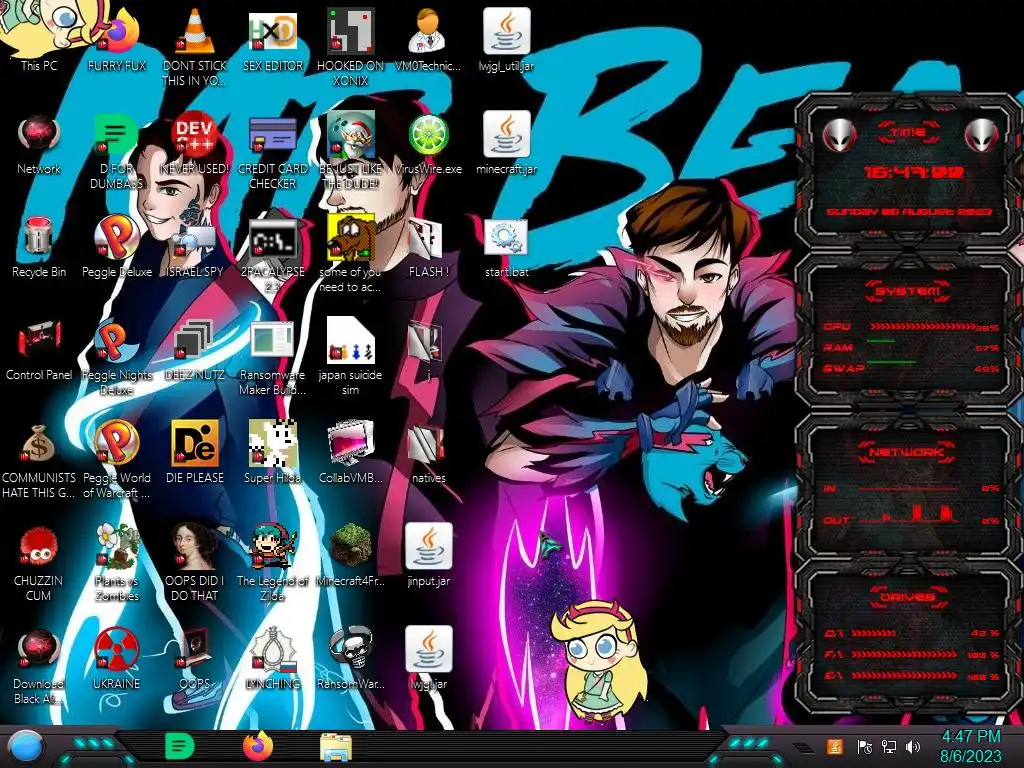This screenshot has width=1024, height=768.
Task: Select the OOPS DID I DO THAT portrait icon
Action: coord(195,546)
